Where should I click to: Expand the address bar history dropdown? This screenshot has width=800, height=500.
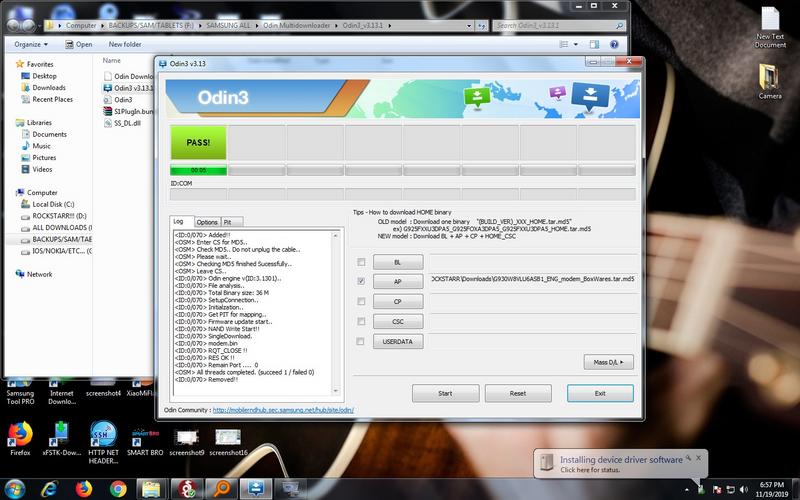469,26
